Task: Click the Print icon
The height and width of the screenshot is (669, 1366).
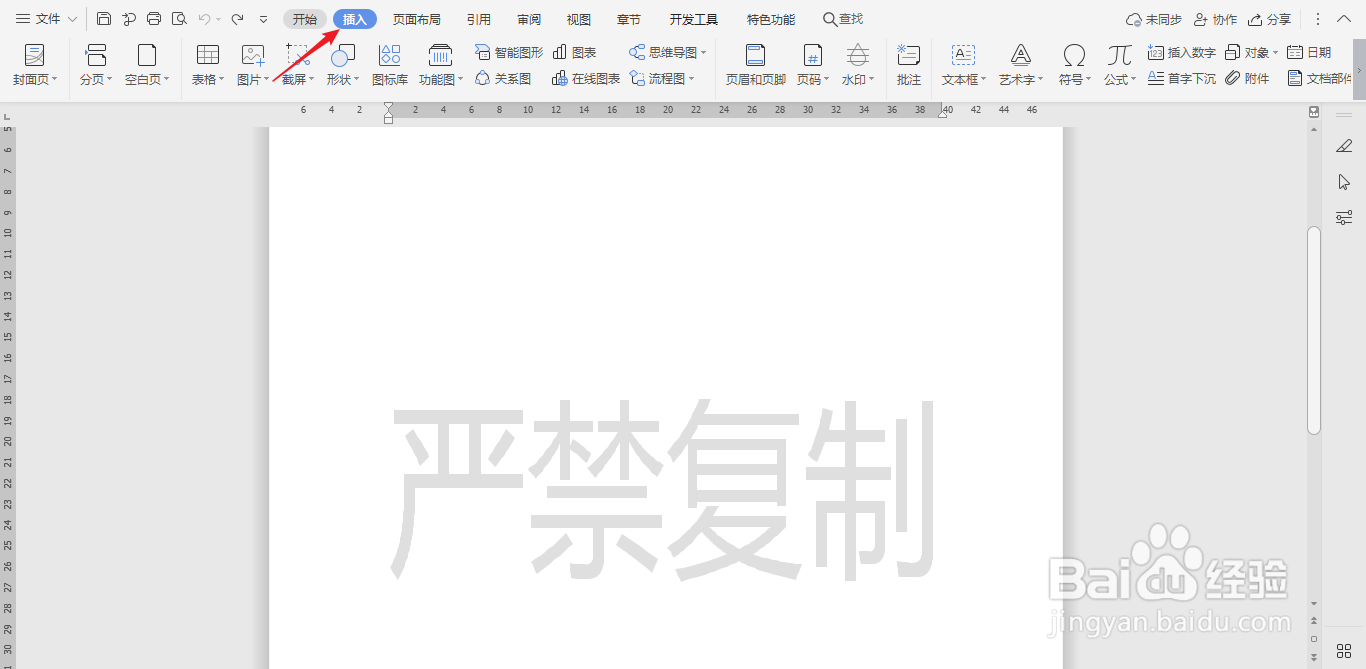Action: (x=154, y=19)
